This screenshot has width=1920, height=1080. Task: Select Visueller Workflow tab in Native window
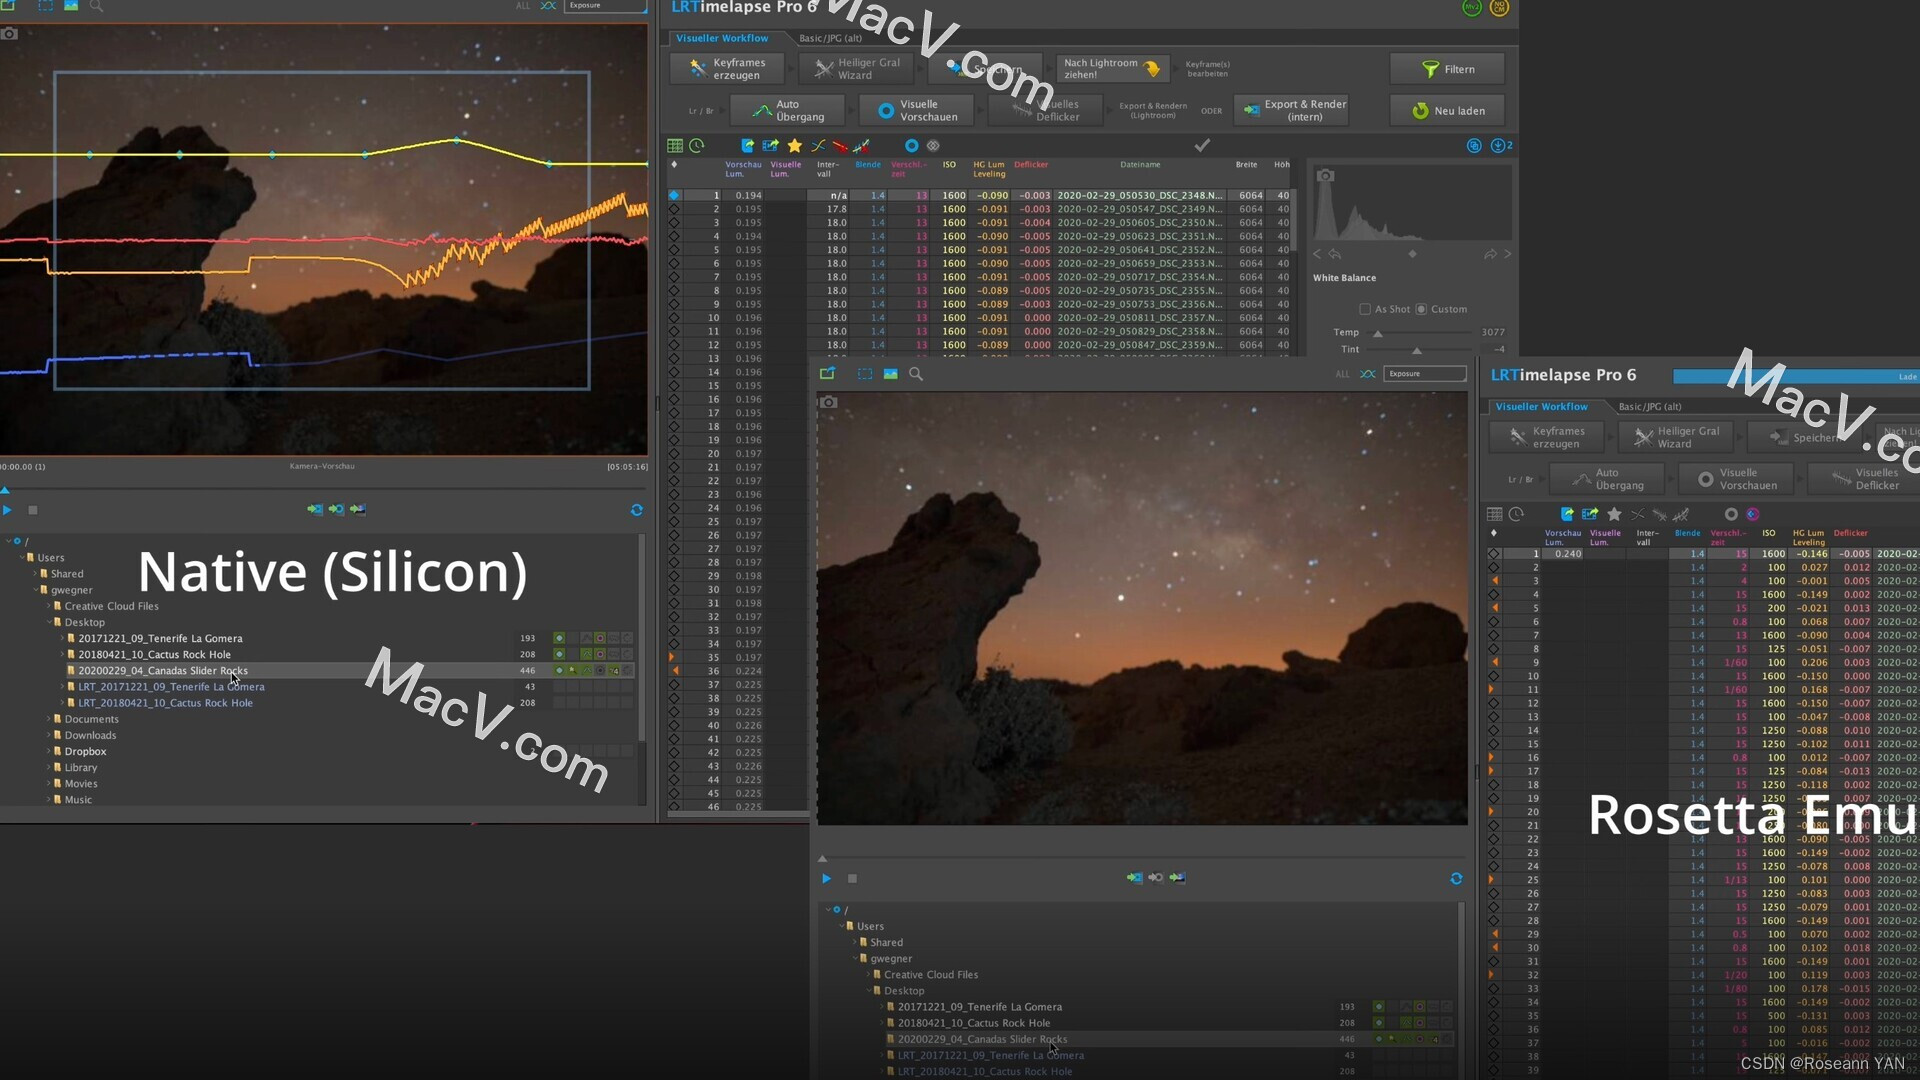pyautogui.click(x=722, y=38)
